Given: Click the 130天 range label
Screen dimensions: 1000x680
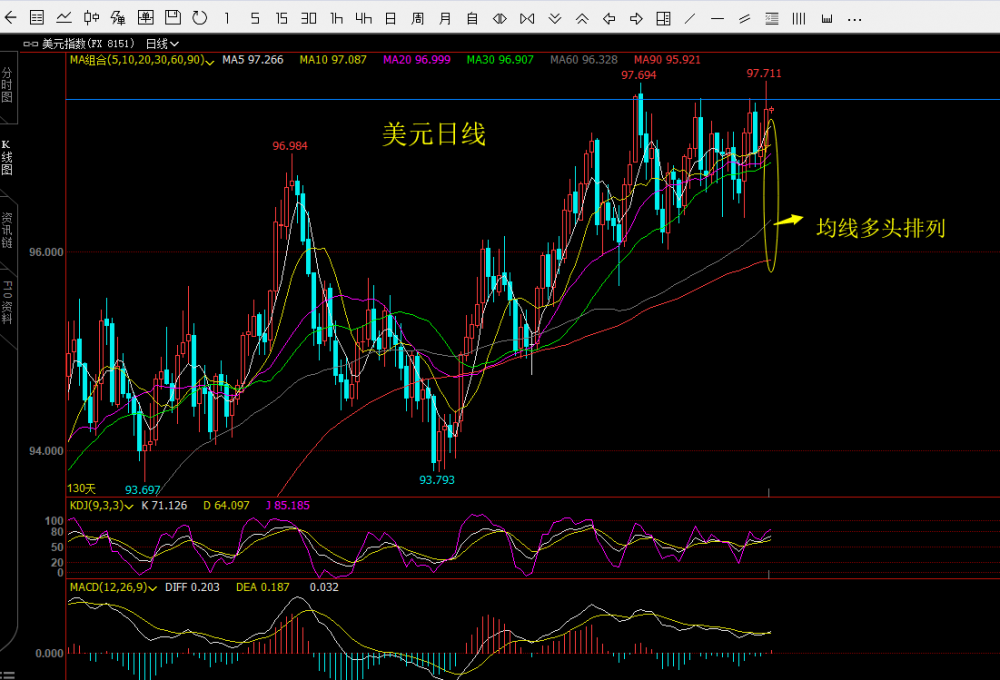Looking at the screenshot, I should tap(82, 489).
